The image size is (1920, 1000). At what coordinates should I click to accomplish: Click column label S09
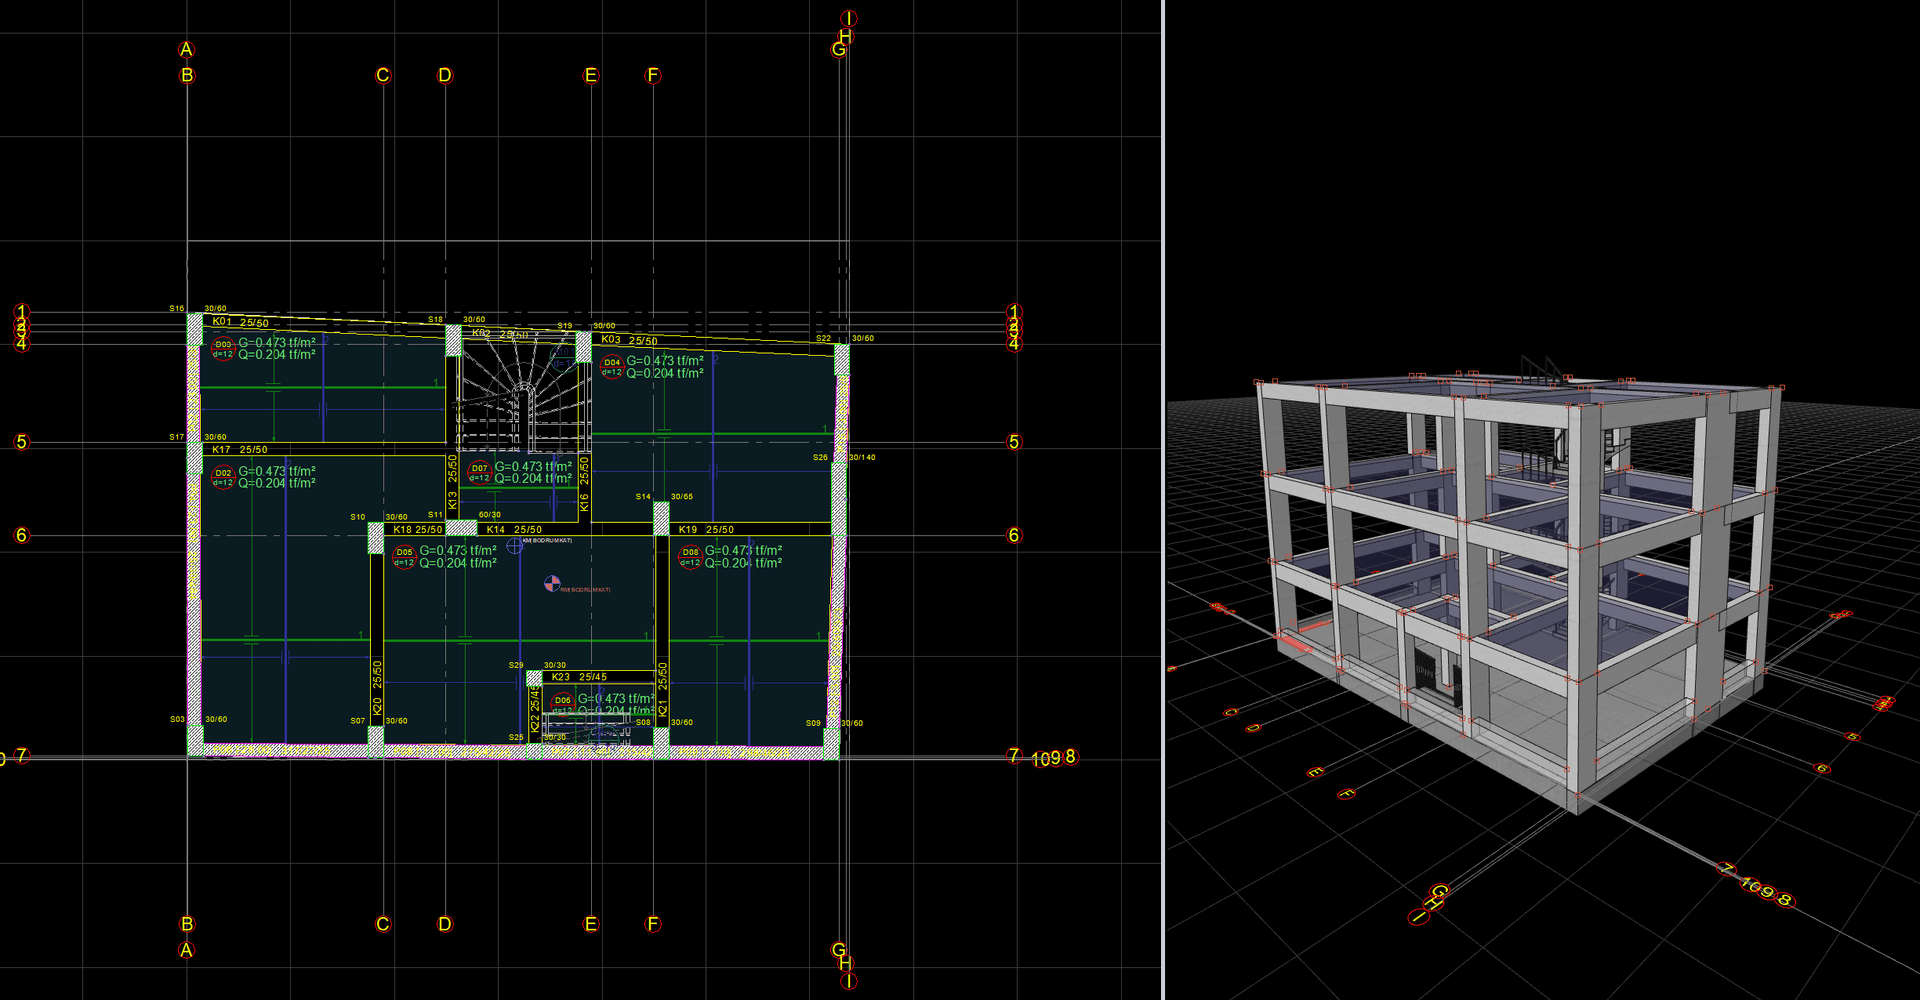point(813,723)
